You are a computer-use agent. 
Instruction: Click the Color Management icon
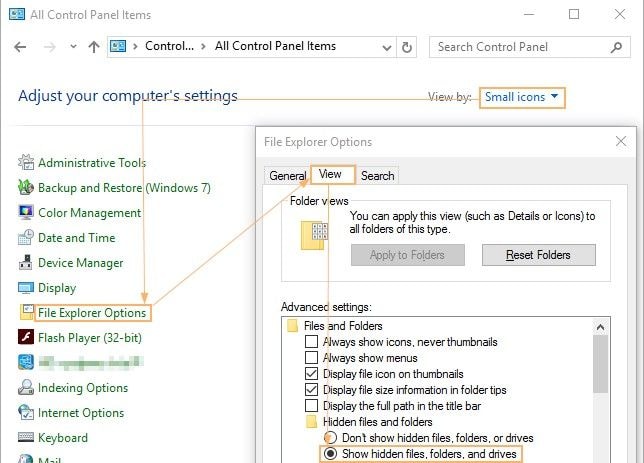(x=26, y=213)
